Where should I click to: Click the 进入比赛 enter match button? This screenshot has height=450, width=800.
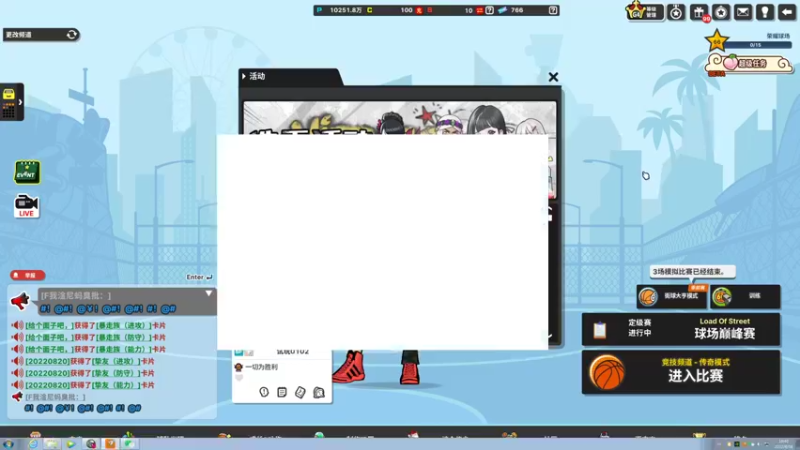pyautogui.click(x=681, y=372)
